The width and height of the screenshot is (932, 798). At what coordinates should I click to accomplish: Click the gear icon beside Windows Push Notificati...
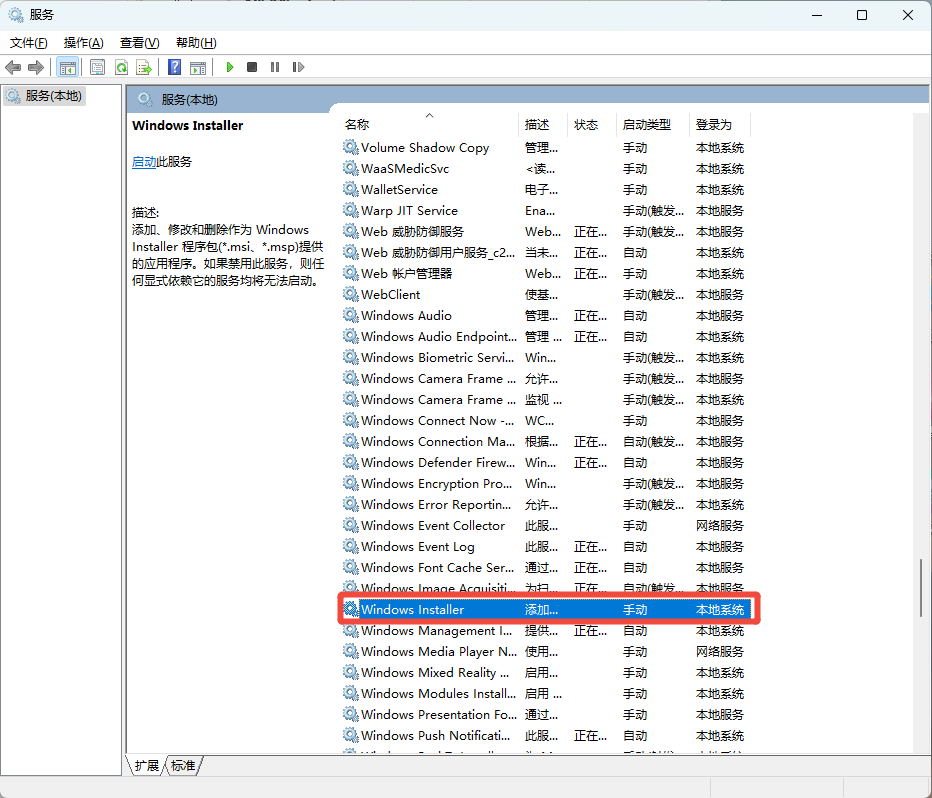[x=351, y=735]
